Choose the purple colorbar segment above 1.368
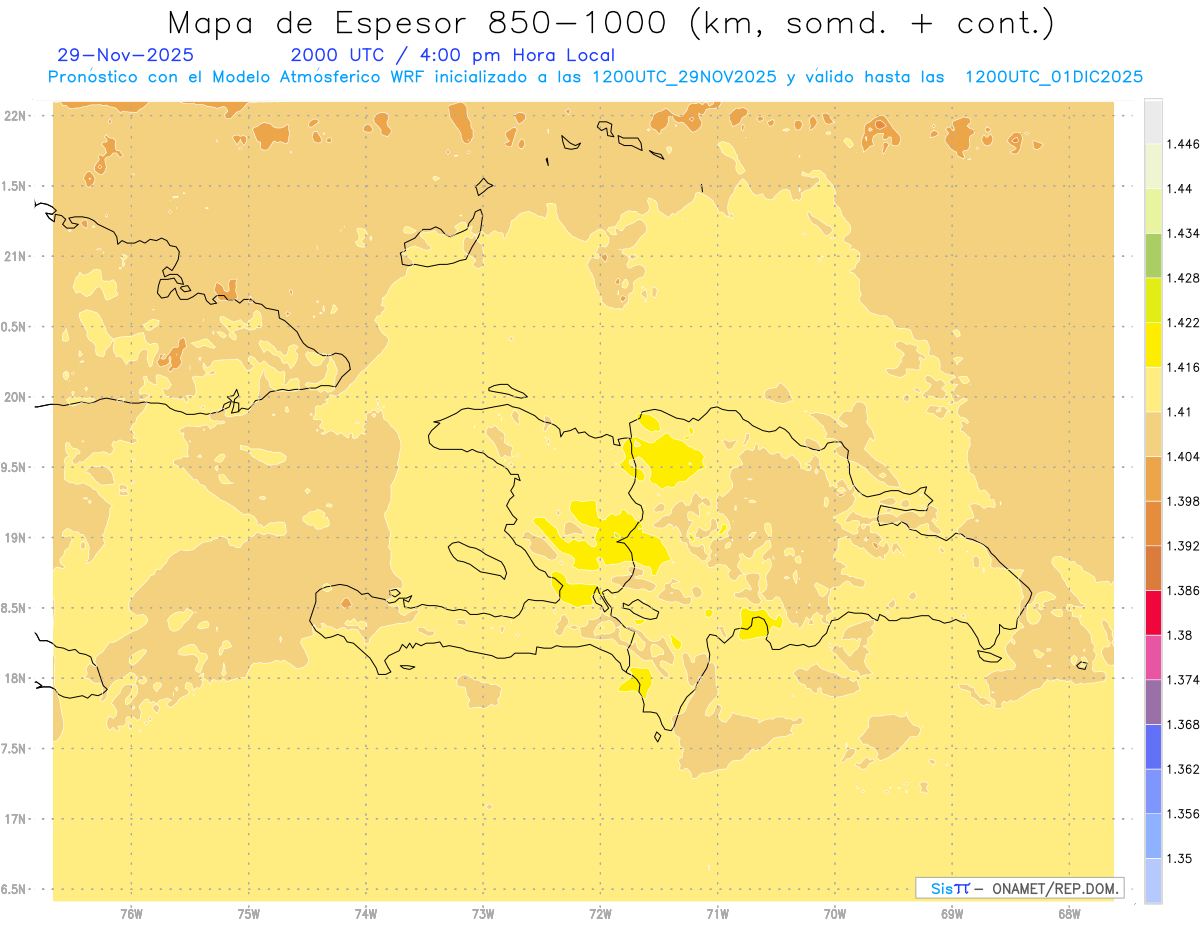1200x927 pixels. tap(1153, 702)
